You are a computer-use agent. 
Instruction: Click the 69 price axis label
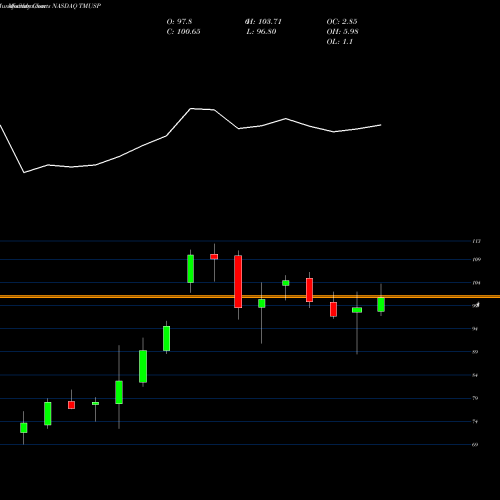(x=475, y=444)
